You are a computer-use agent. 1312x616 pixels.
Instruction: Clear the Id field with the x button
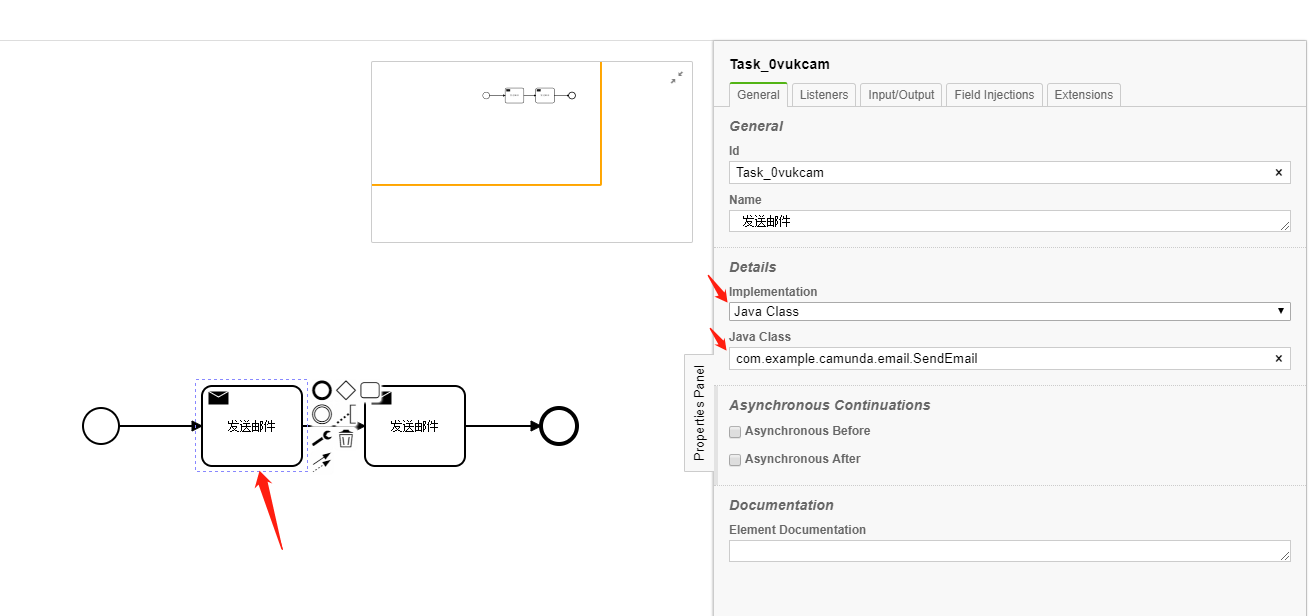pos(1278,172)
